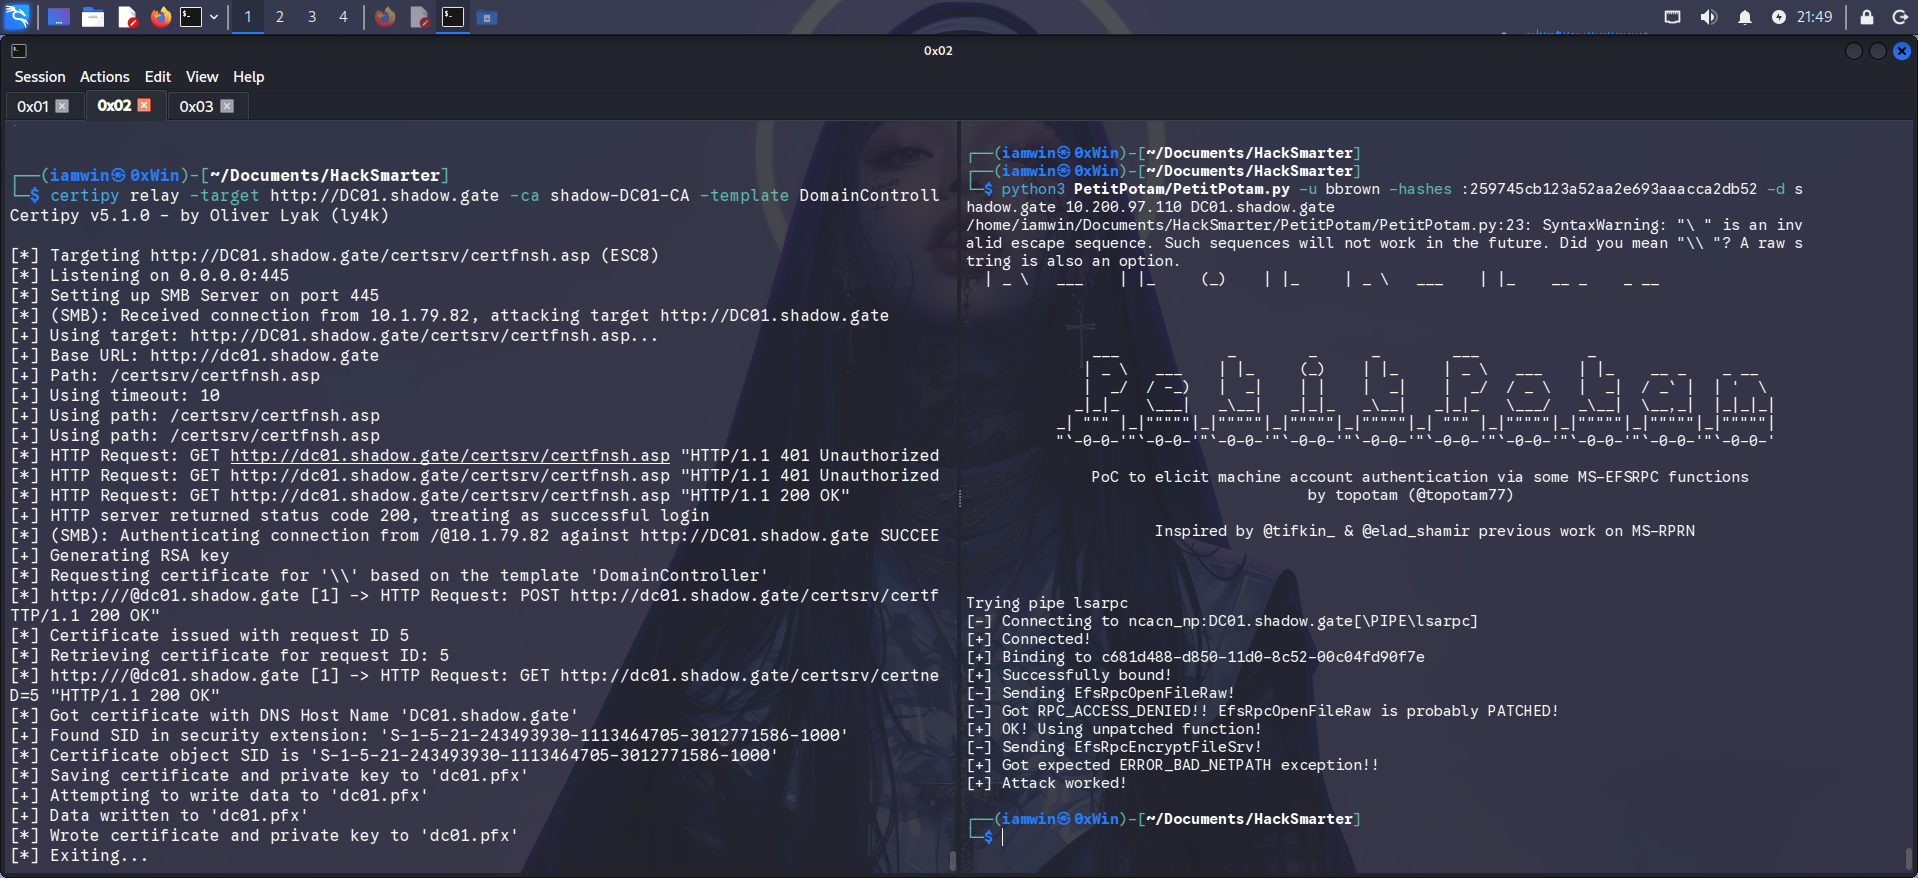Screen dimensions: 1918x878
Task: Switch to workspace 2
Action: 280,17
